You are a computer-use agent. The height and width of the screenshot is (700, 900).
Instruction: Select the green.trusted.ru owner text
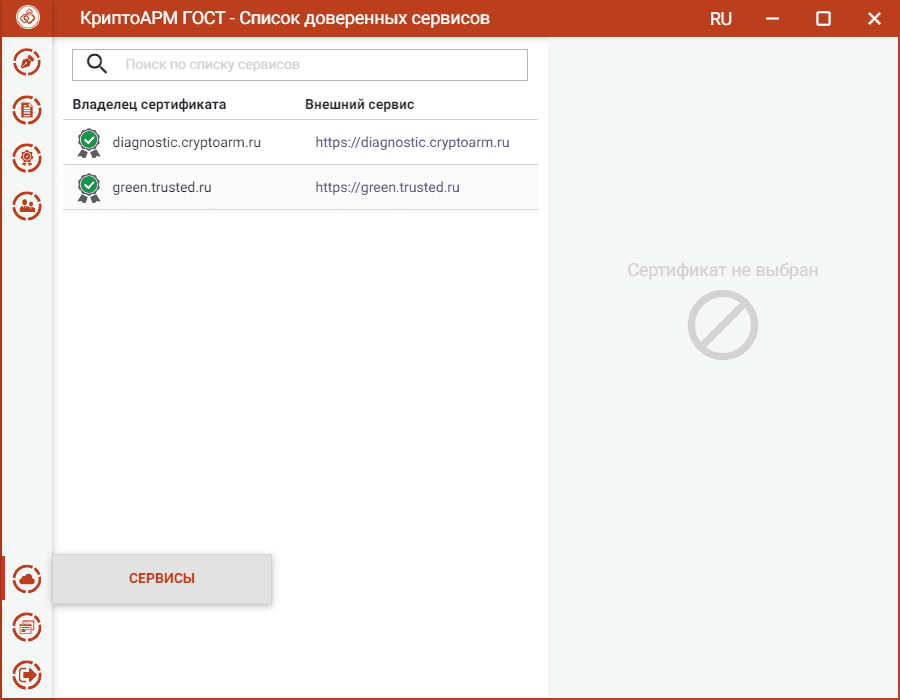162,187
